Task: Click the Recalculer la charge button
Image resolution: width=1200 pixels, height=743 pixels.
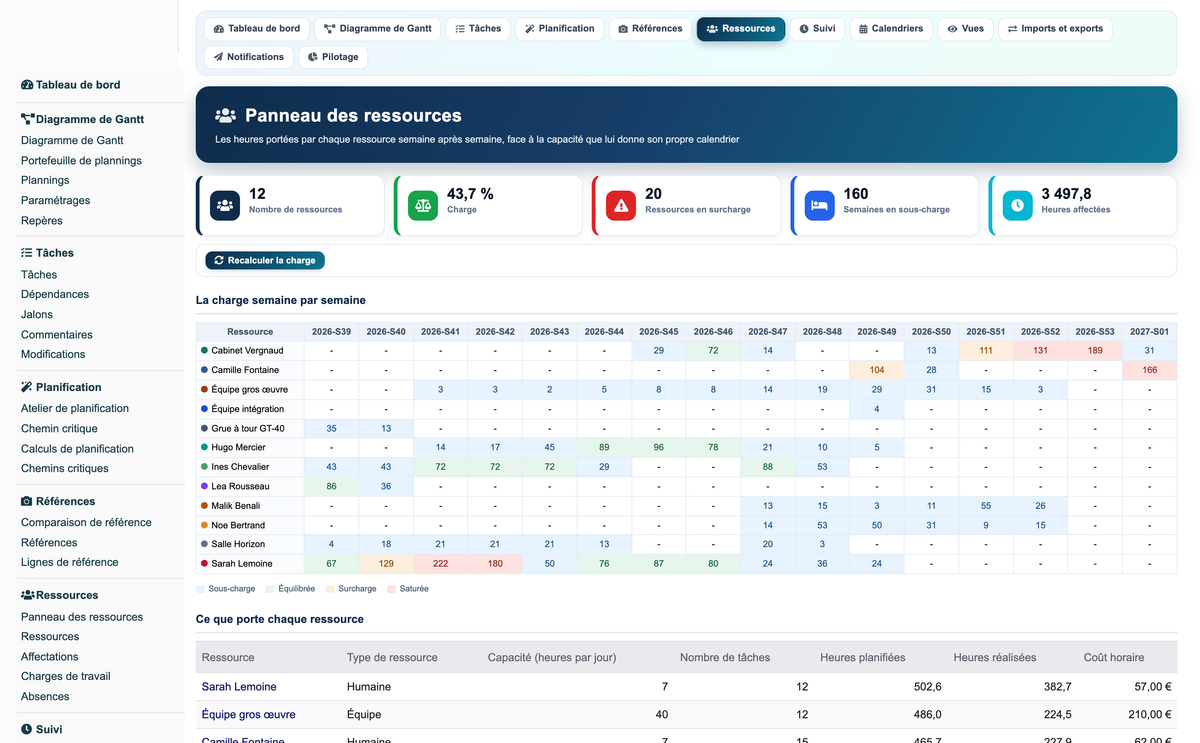Action: (265, 260)
